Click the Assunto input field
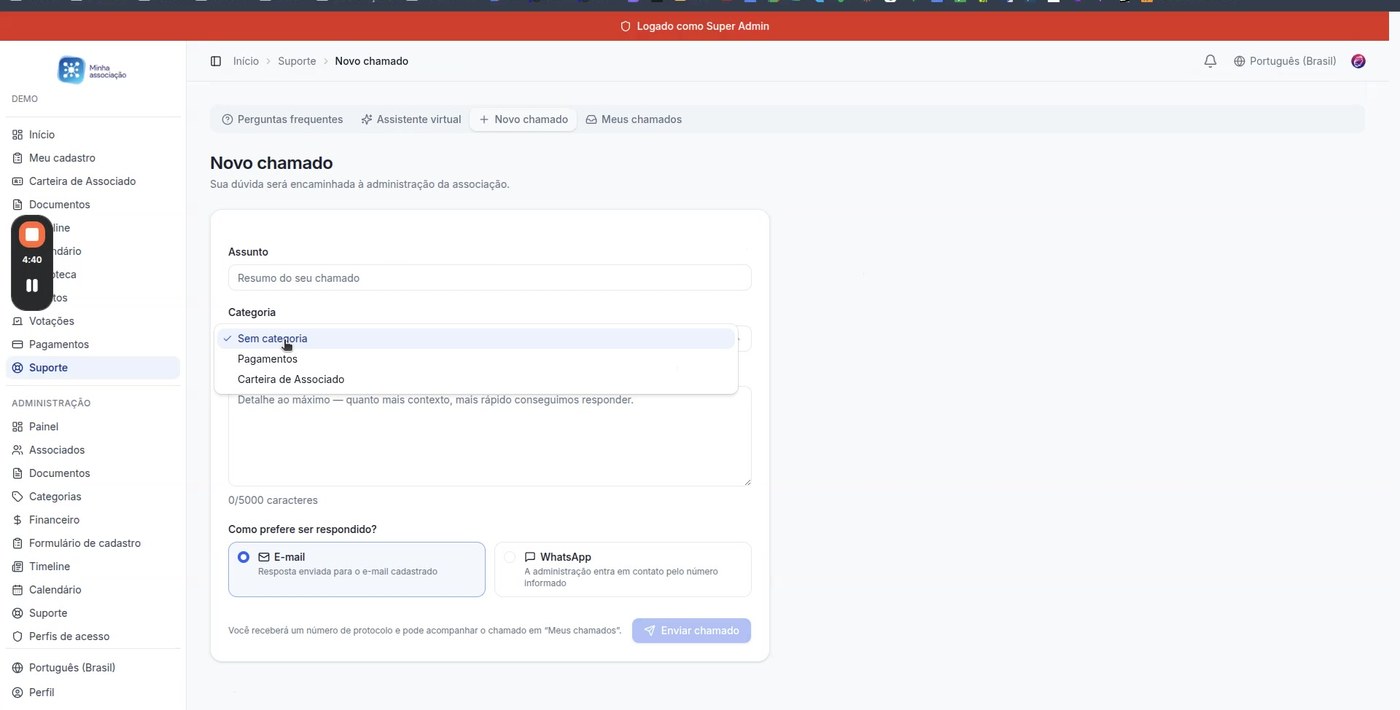Screen dimensions: 1400x710 pyautogui.click(x=489, y=277)
